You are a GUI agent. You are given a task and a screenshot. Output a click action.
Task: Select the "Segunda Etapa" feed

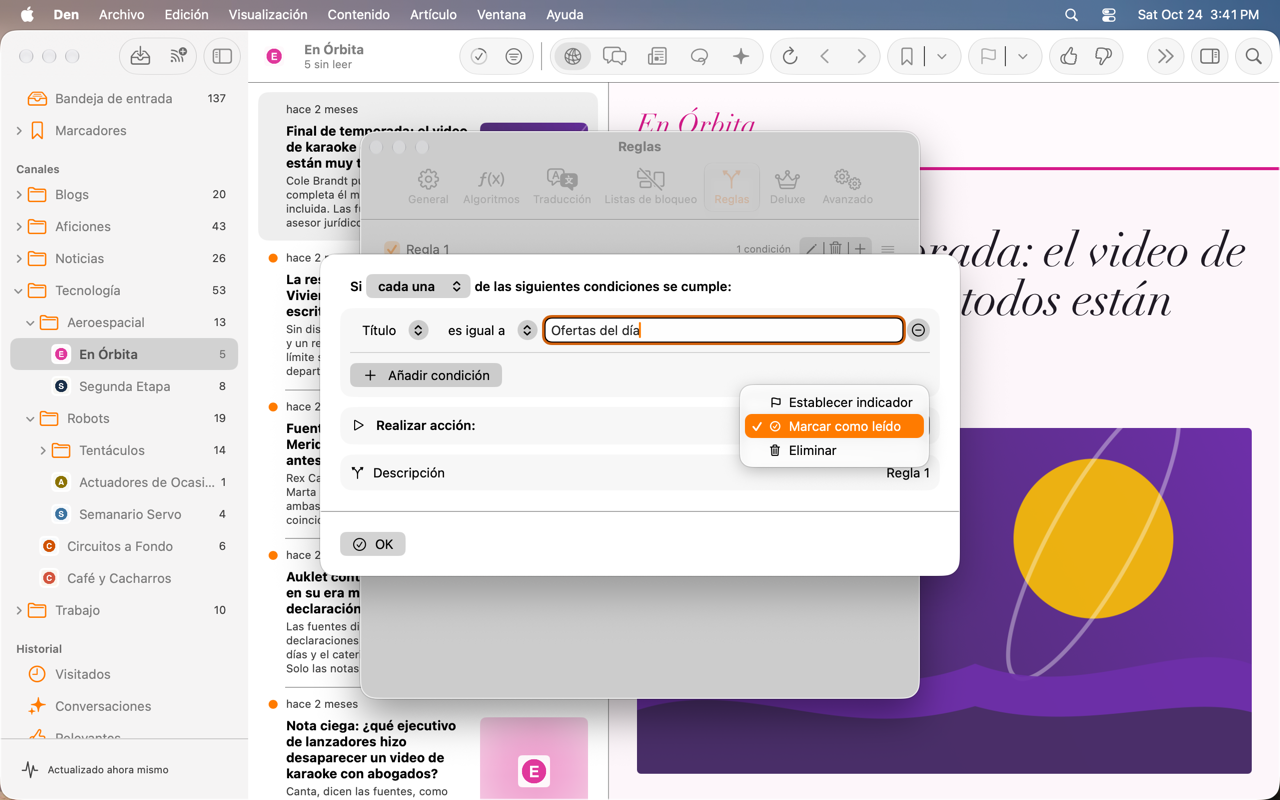(124, 386)
